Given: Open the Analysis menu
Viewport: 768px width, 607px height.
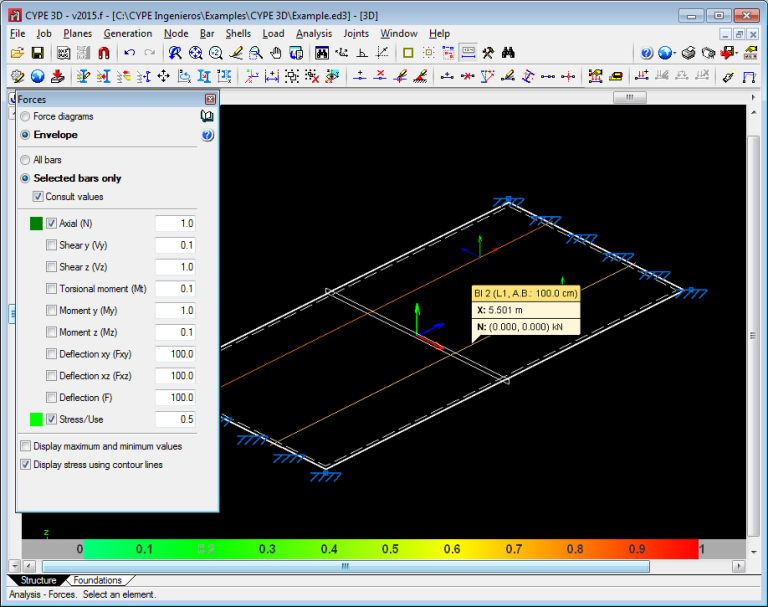Looking at the screenshot, I should [x=314, y=33].
